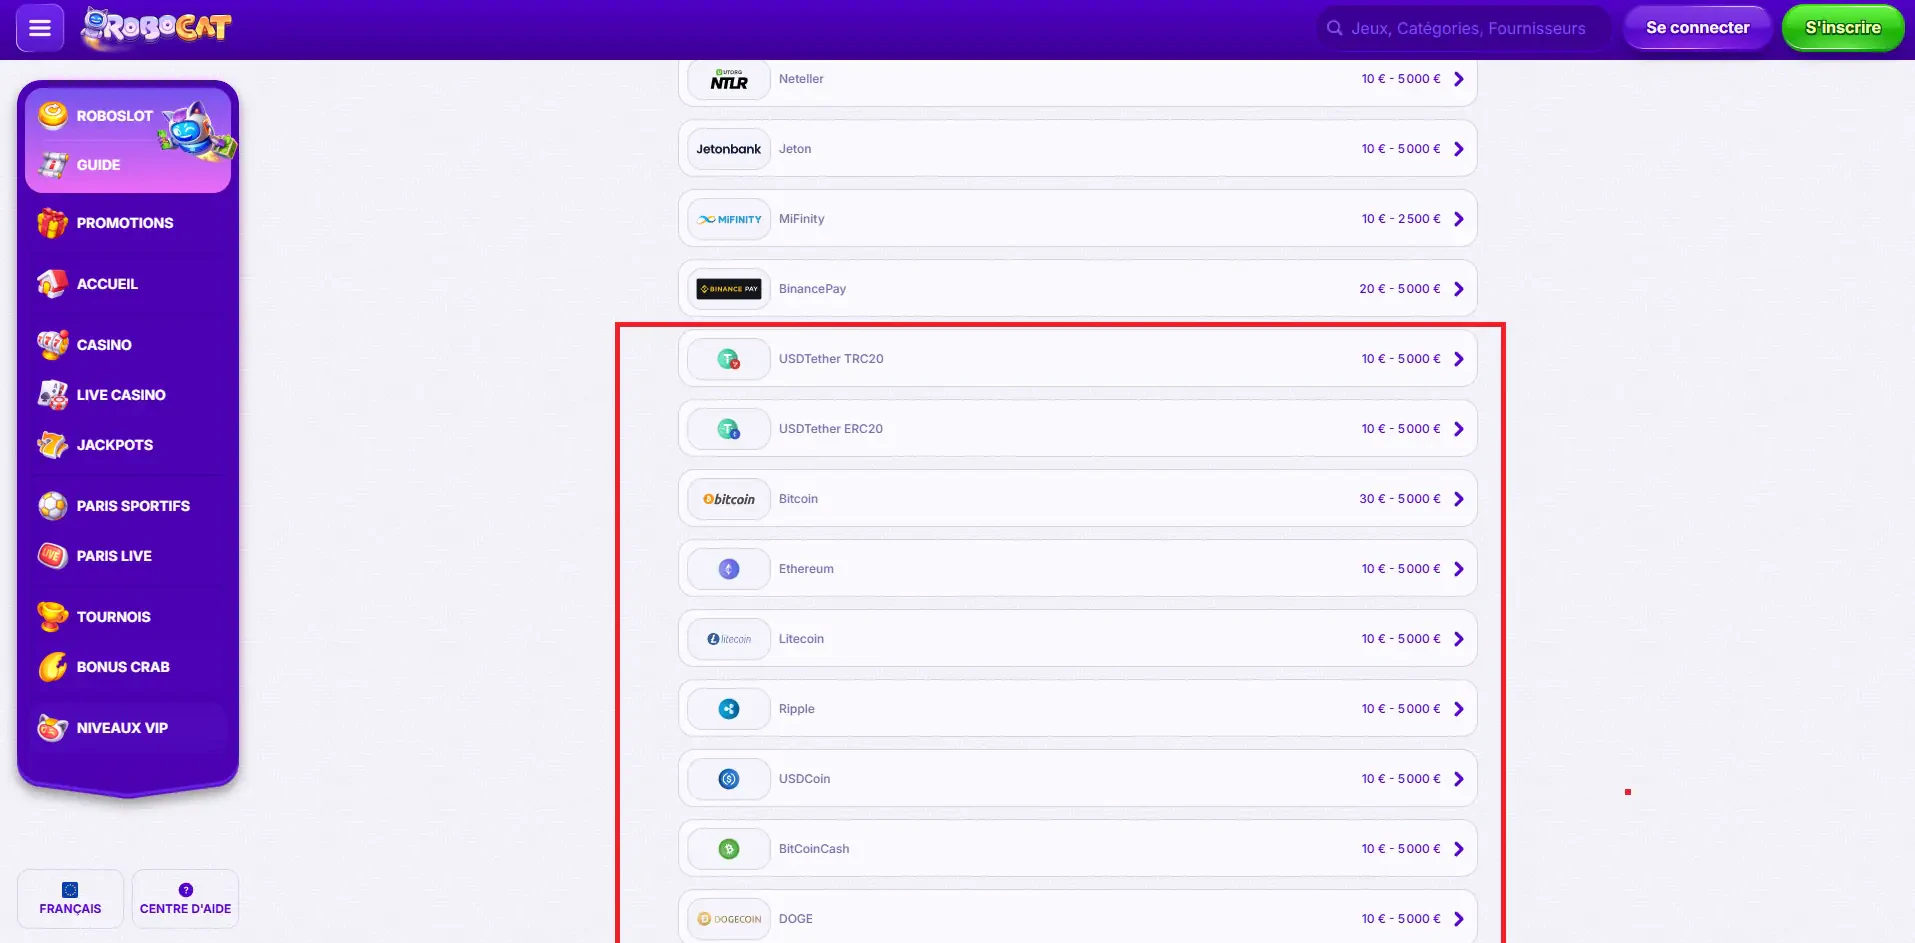The image size is (1915, 943).
Task: Click the Neteller NTLR logo
Action: pyautogui.click(x=729, y=79)
